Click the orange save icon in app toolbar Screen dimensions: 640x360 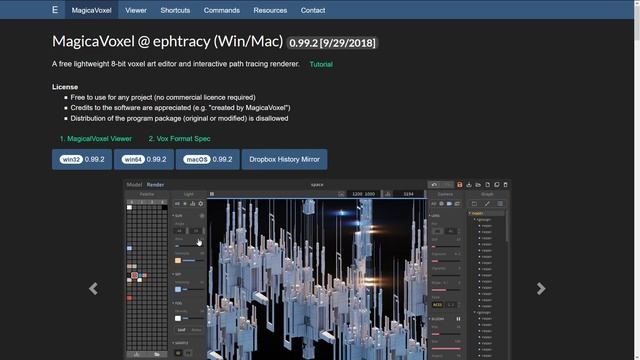(460, 185)
